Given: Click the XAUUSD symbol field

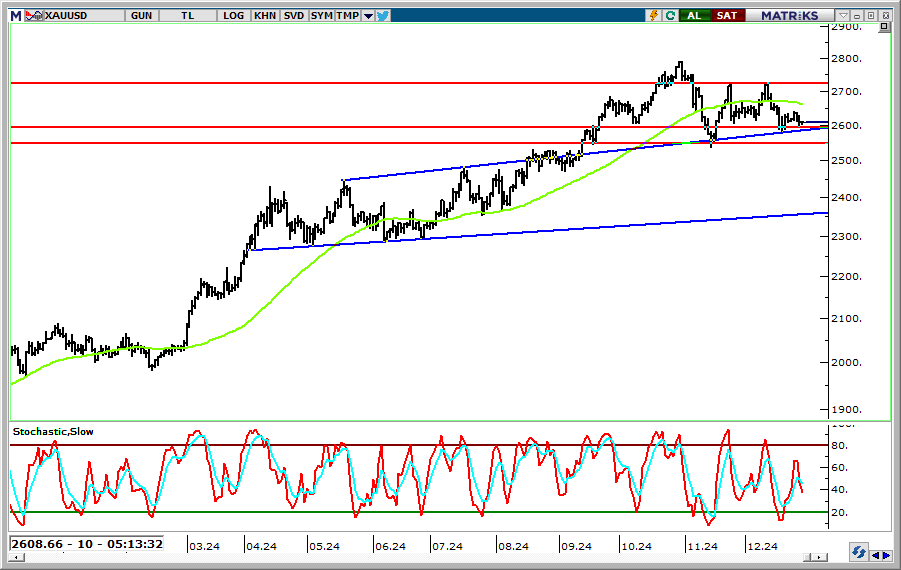Looking at the screenshot, I should [69, 15].
